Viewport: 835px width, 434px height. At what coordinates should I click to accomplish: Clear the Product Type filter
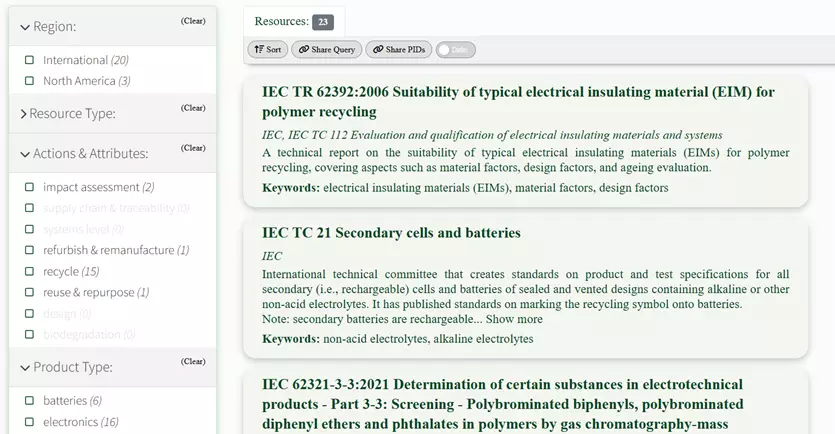(x=193, y=362)
